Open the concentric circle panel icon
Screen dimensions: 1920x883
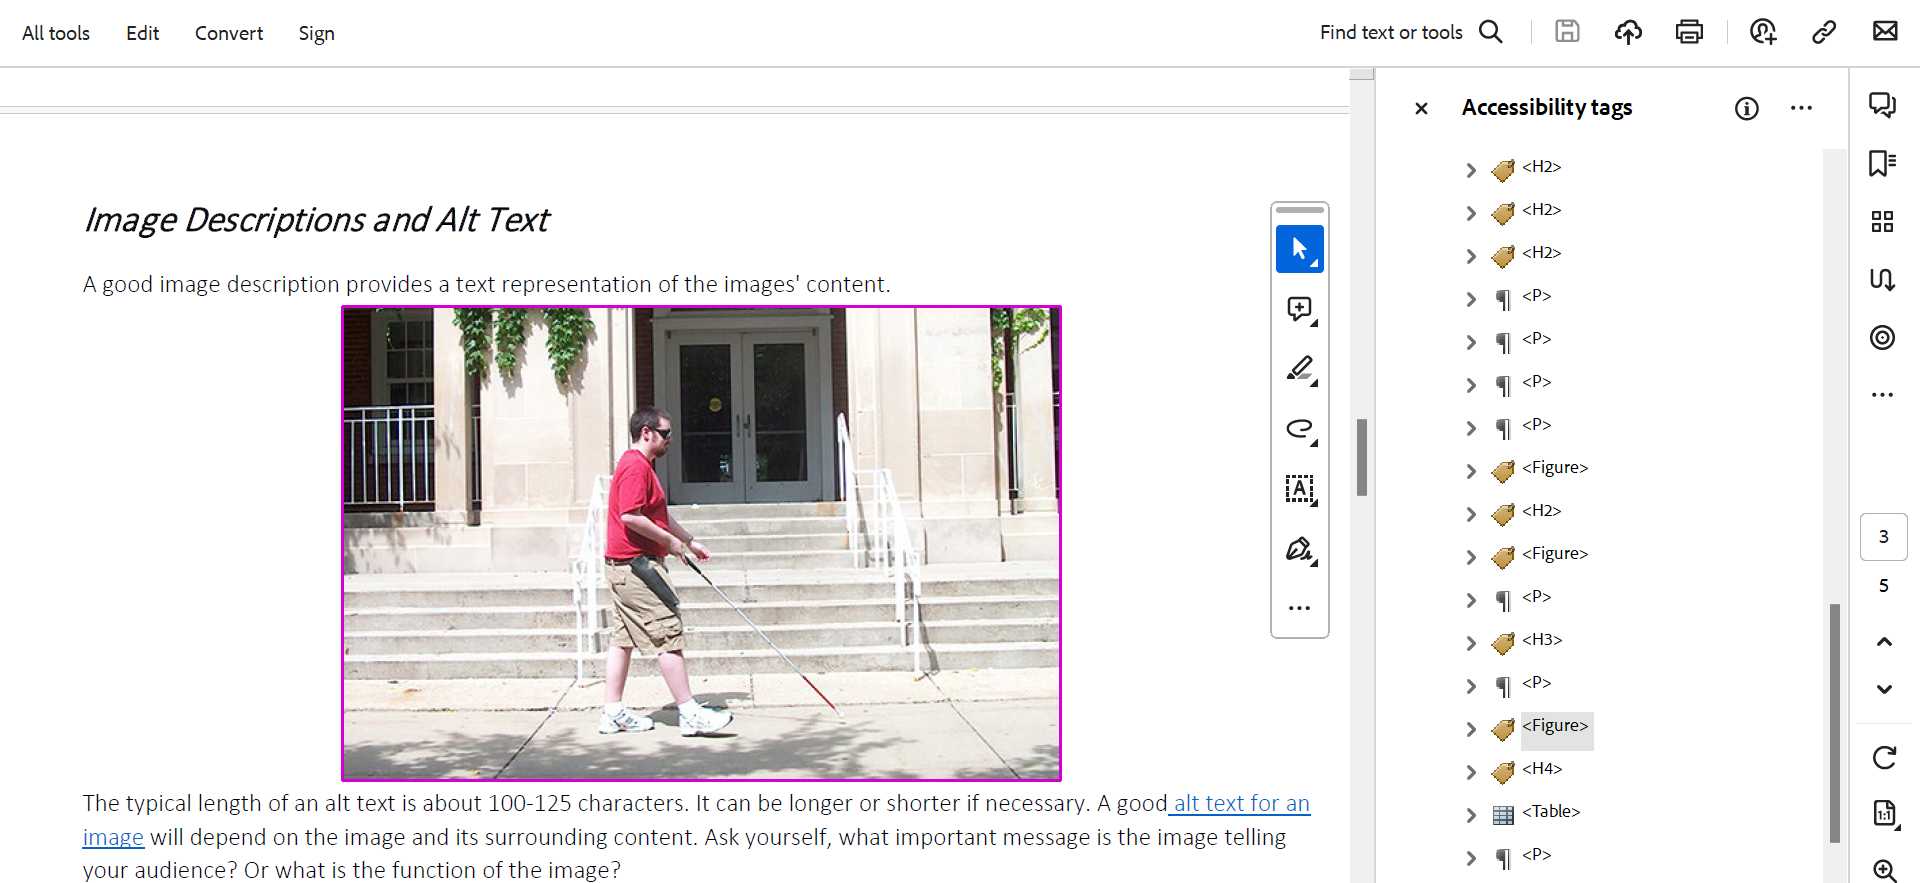[x=1883, y=337]
